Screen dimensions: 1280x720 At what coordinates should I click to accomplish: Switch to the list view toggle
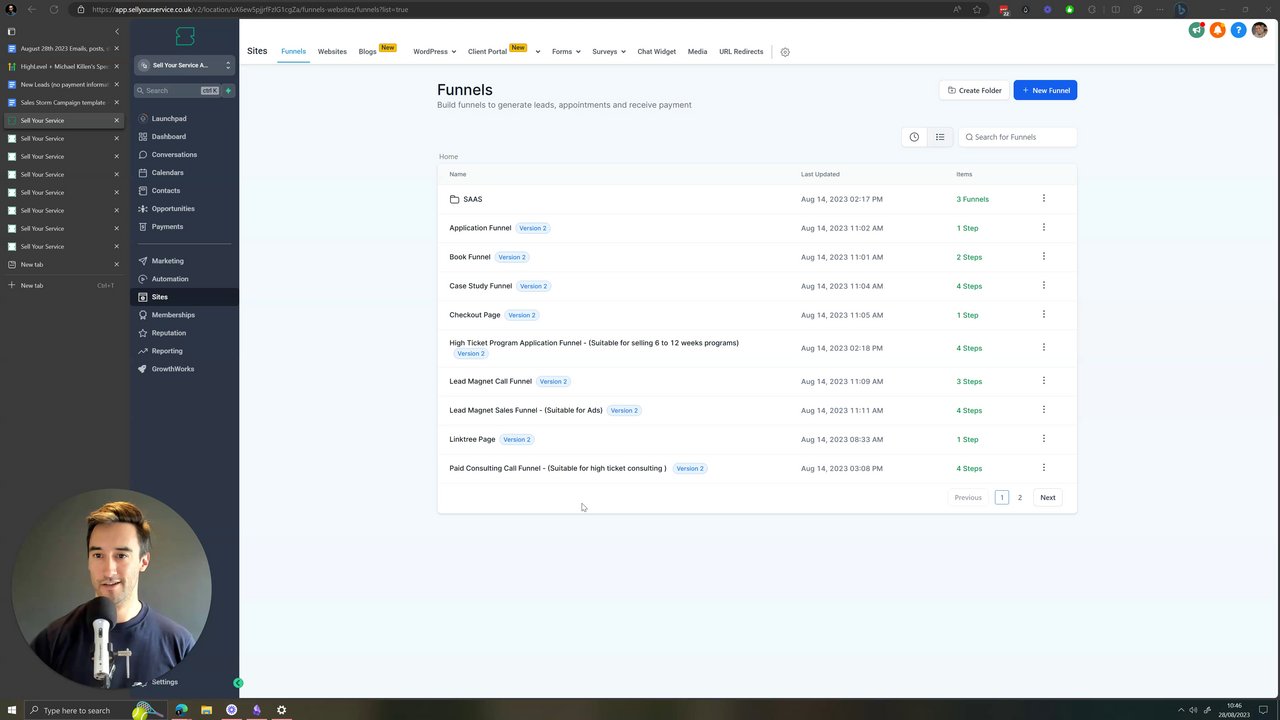(940, 137)
